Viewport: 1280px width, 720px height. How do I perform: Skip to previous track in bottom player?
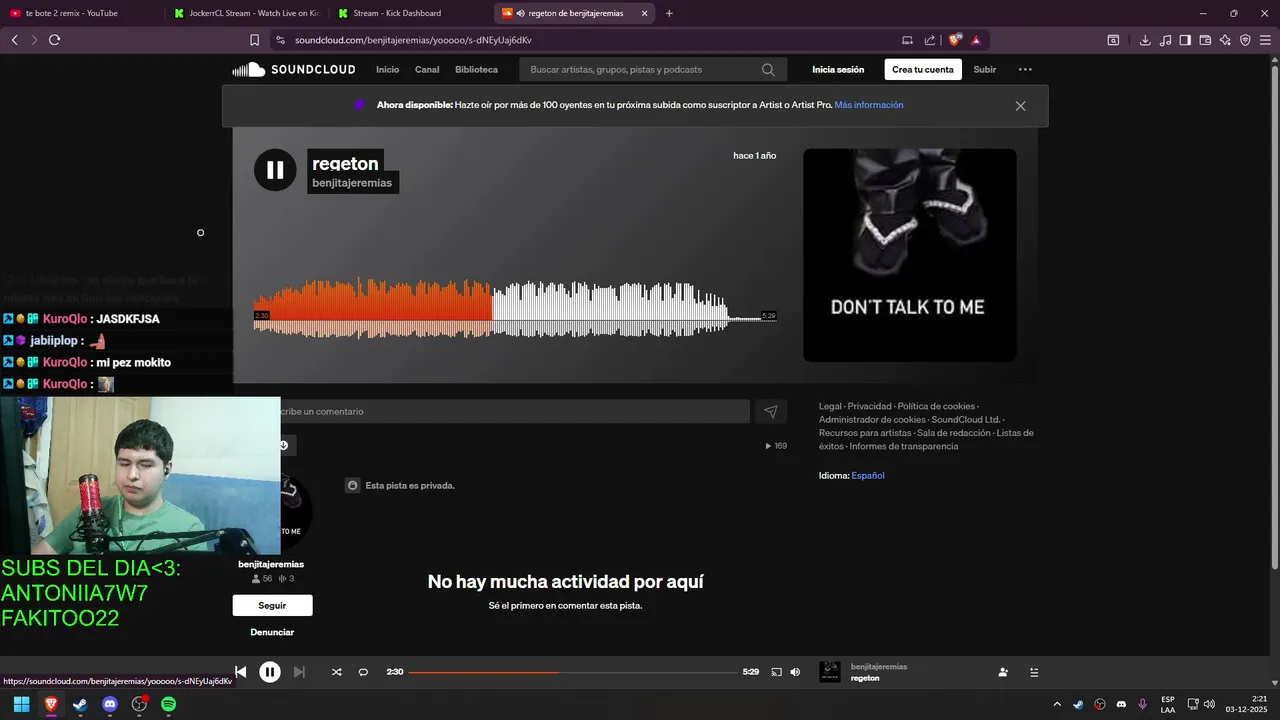tap(240, 672)
